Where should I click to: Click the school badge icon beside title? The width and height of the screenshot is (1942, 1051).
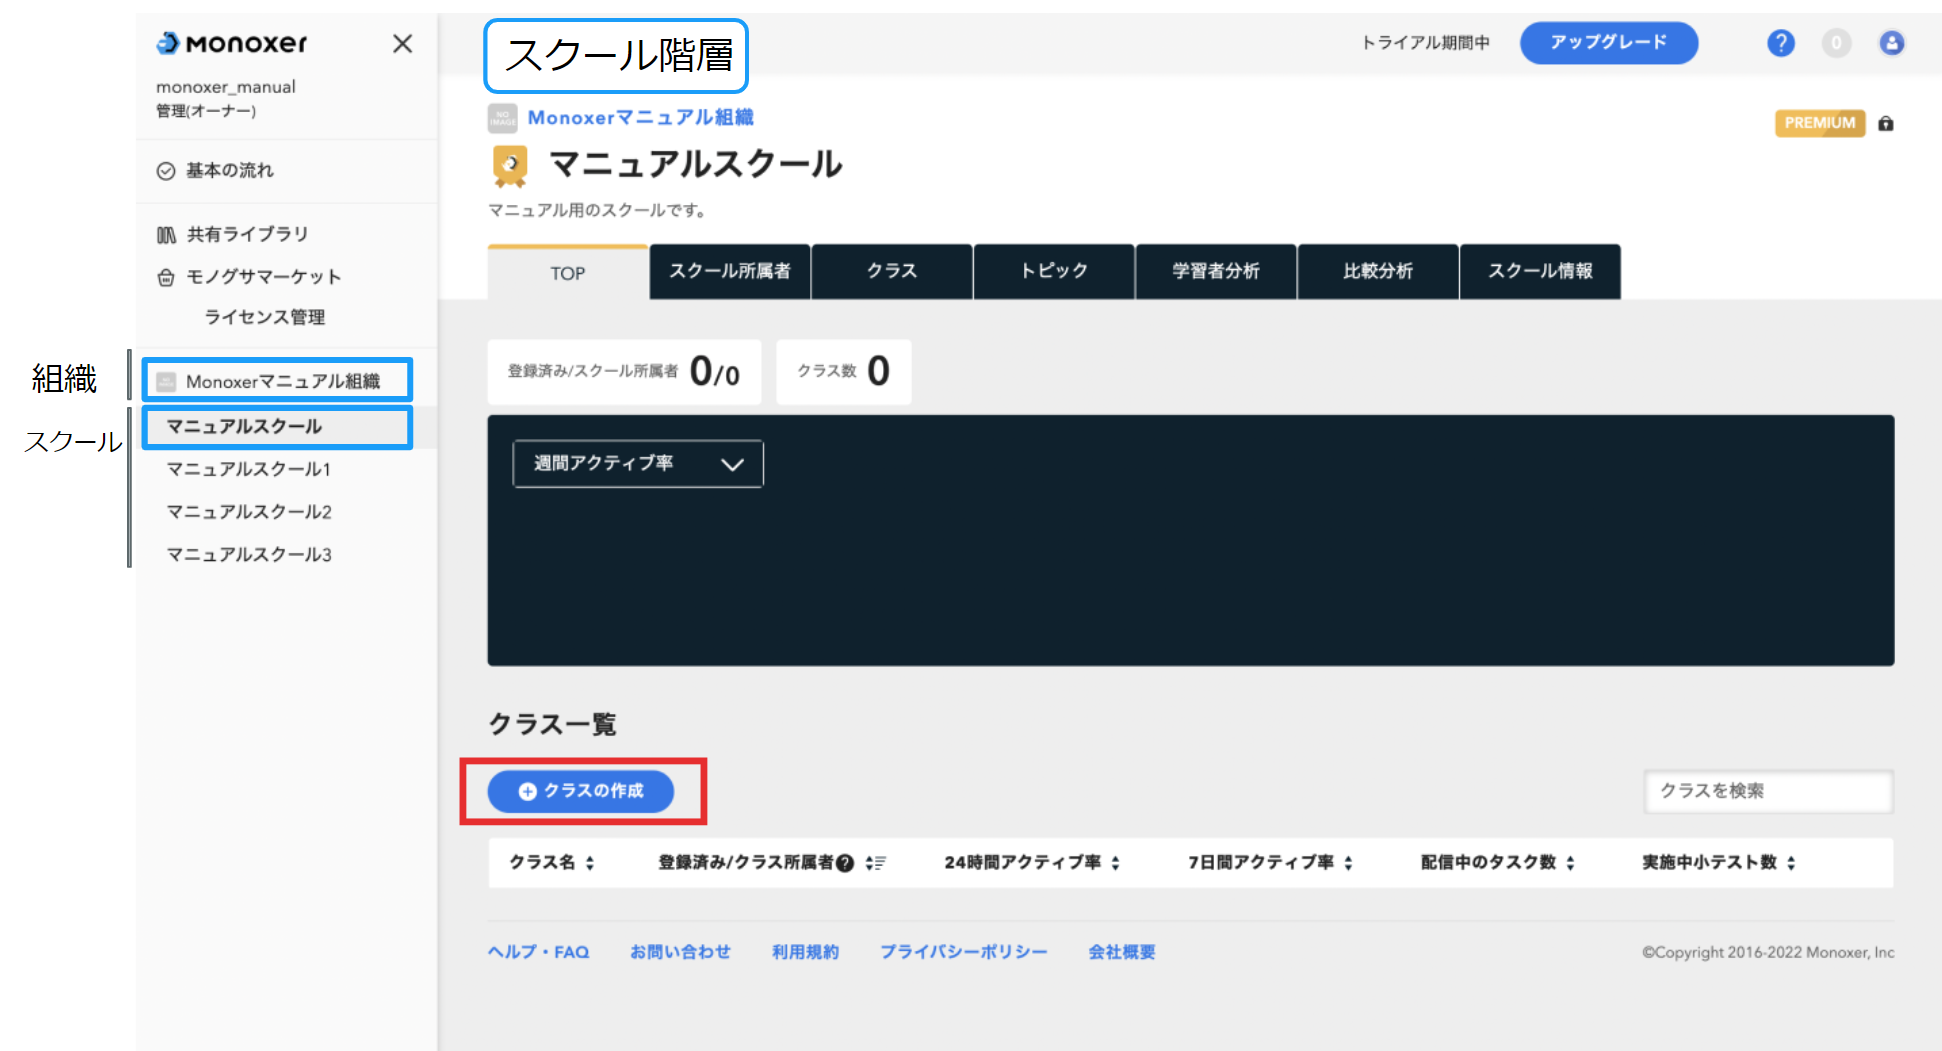pyautogui.click(x=510, y=166)
